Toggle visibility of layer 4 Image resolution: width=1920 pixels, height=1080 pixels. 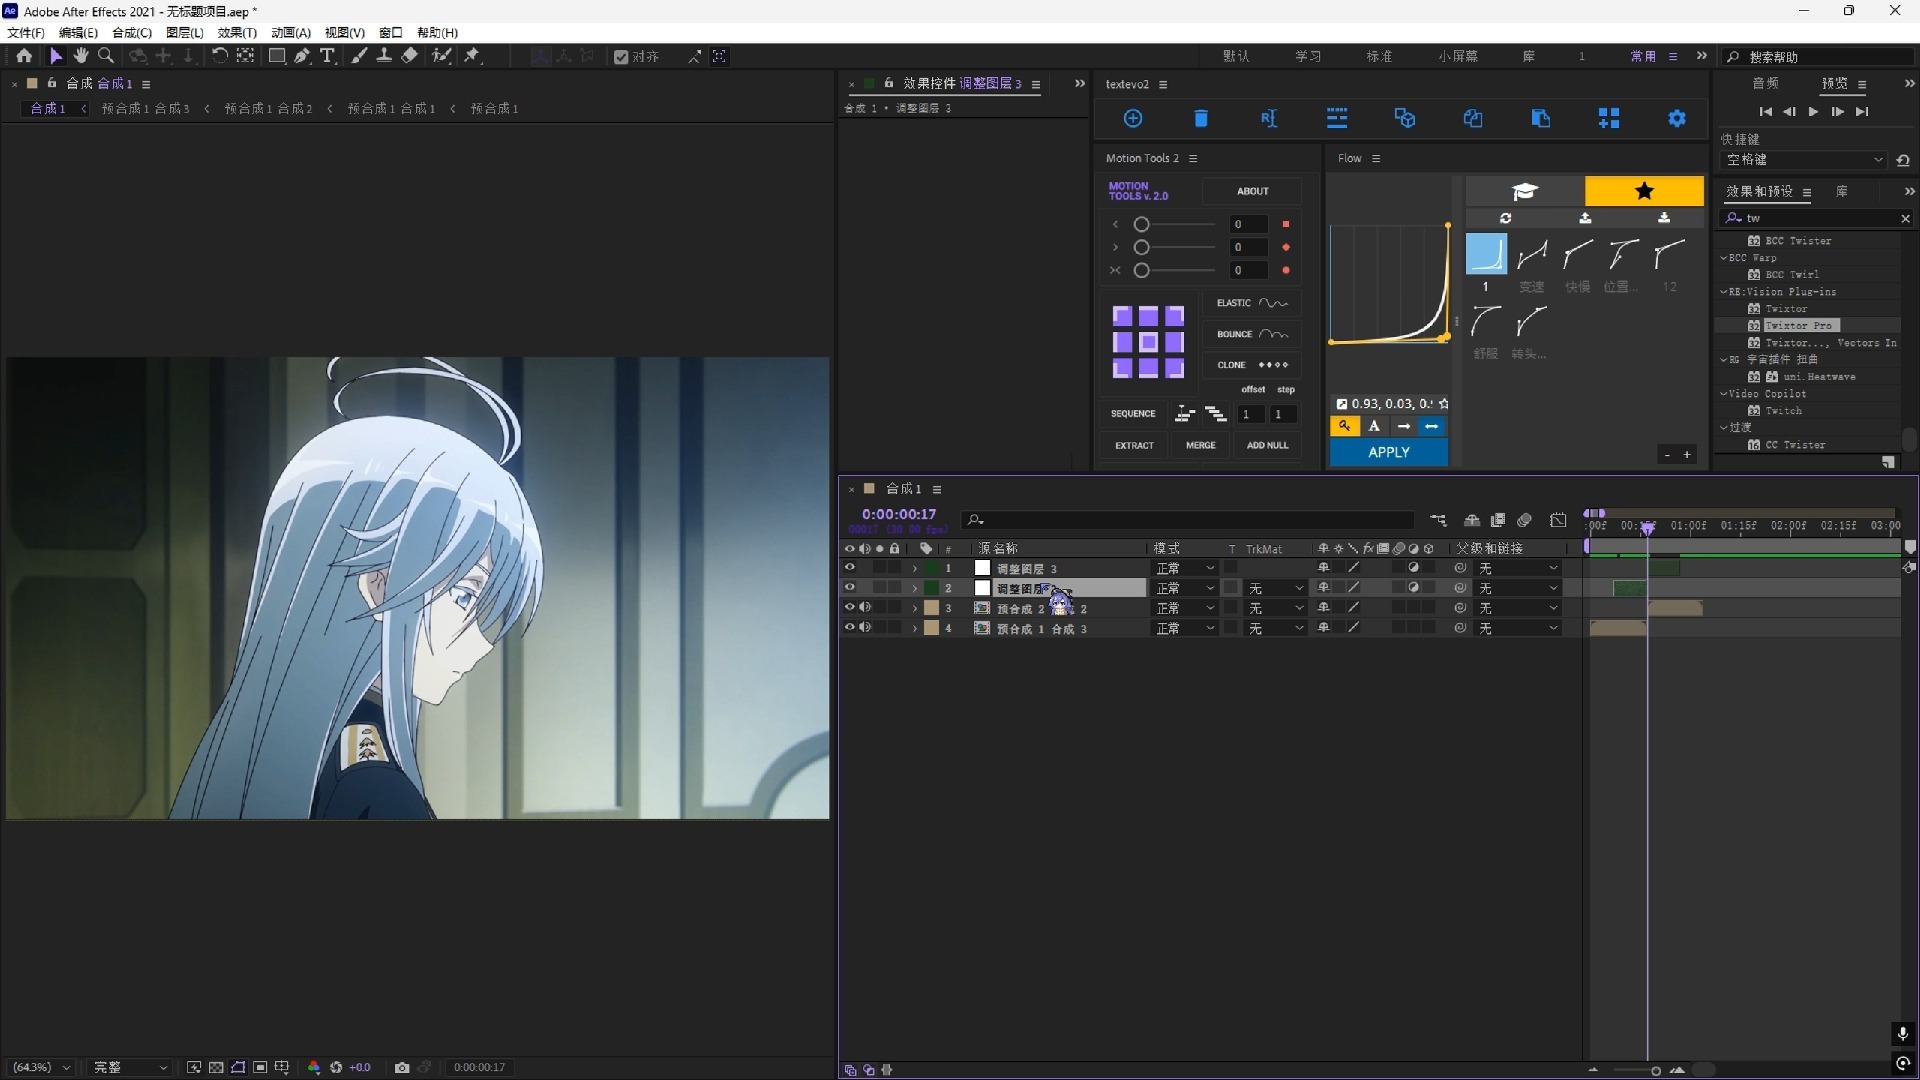(x=849, y=628)
